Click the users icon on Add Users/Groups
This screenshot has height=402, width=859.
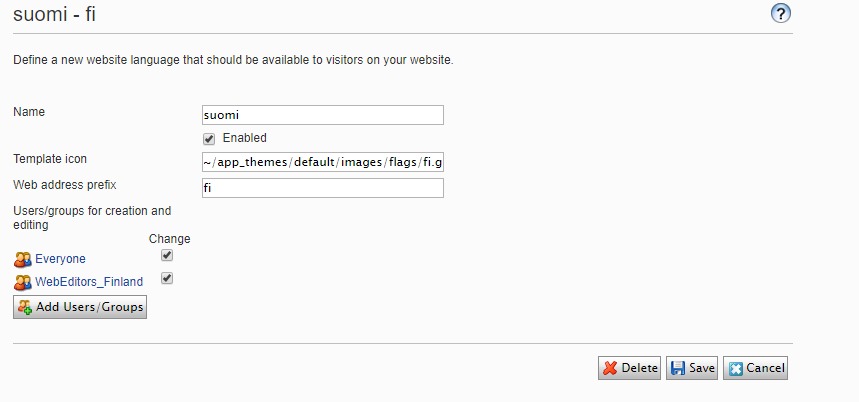click(x=25, y=307)
